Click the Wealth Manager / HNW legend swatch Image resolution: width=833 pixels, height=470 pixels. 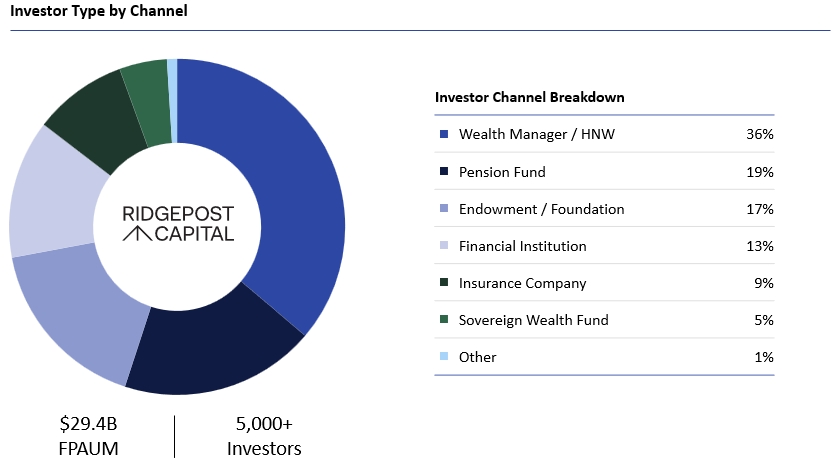[x=443, y=134]
